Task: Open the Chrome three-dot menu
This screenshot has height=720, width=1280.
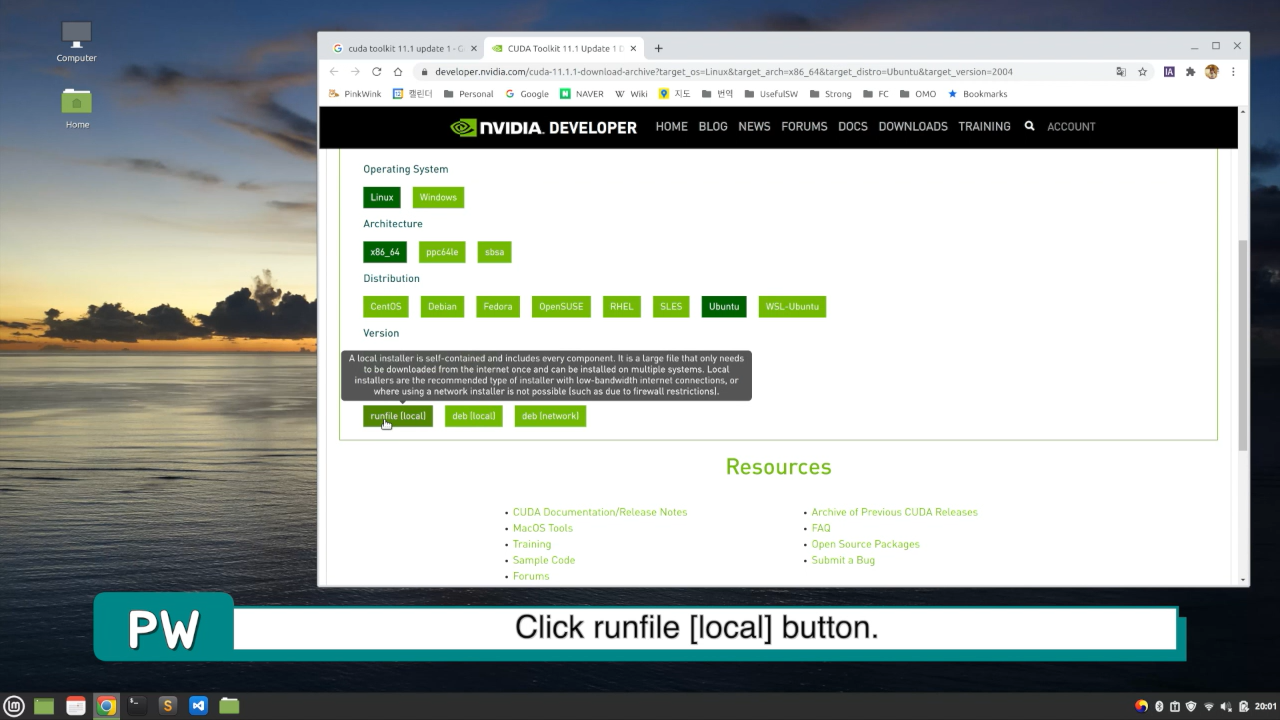Action: point(1233,72)
